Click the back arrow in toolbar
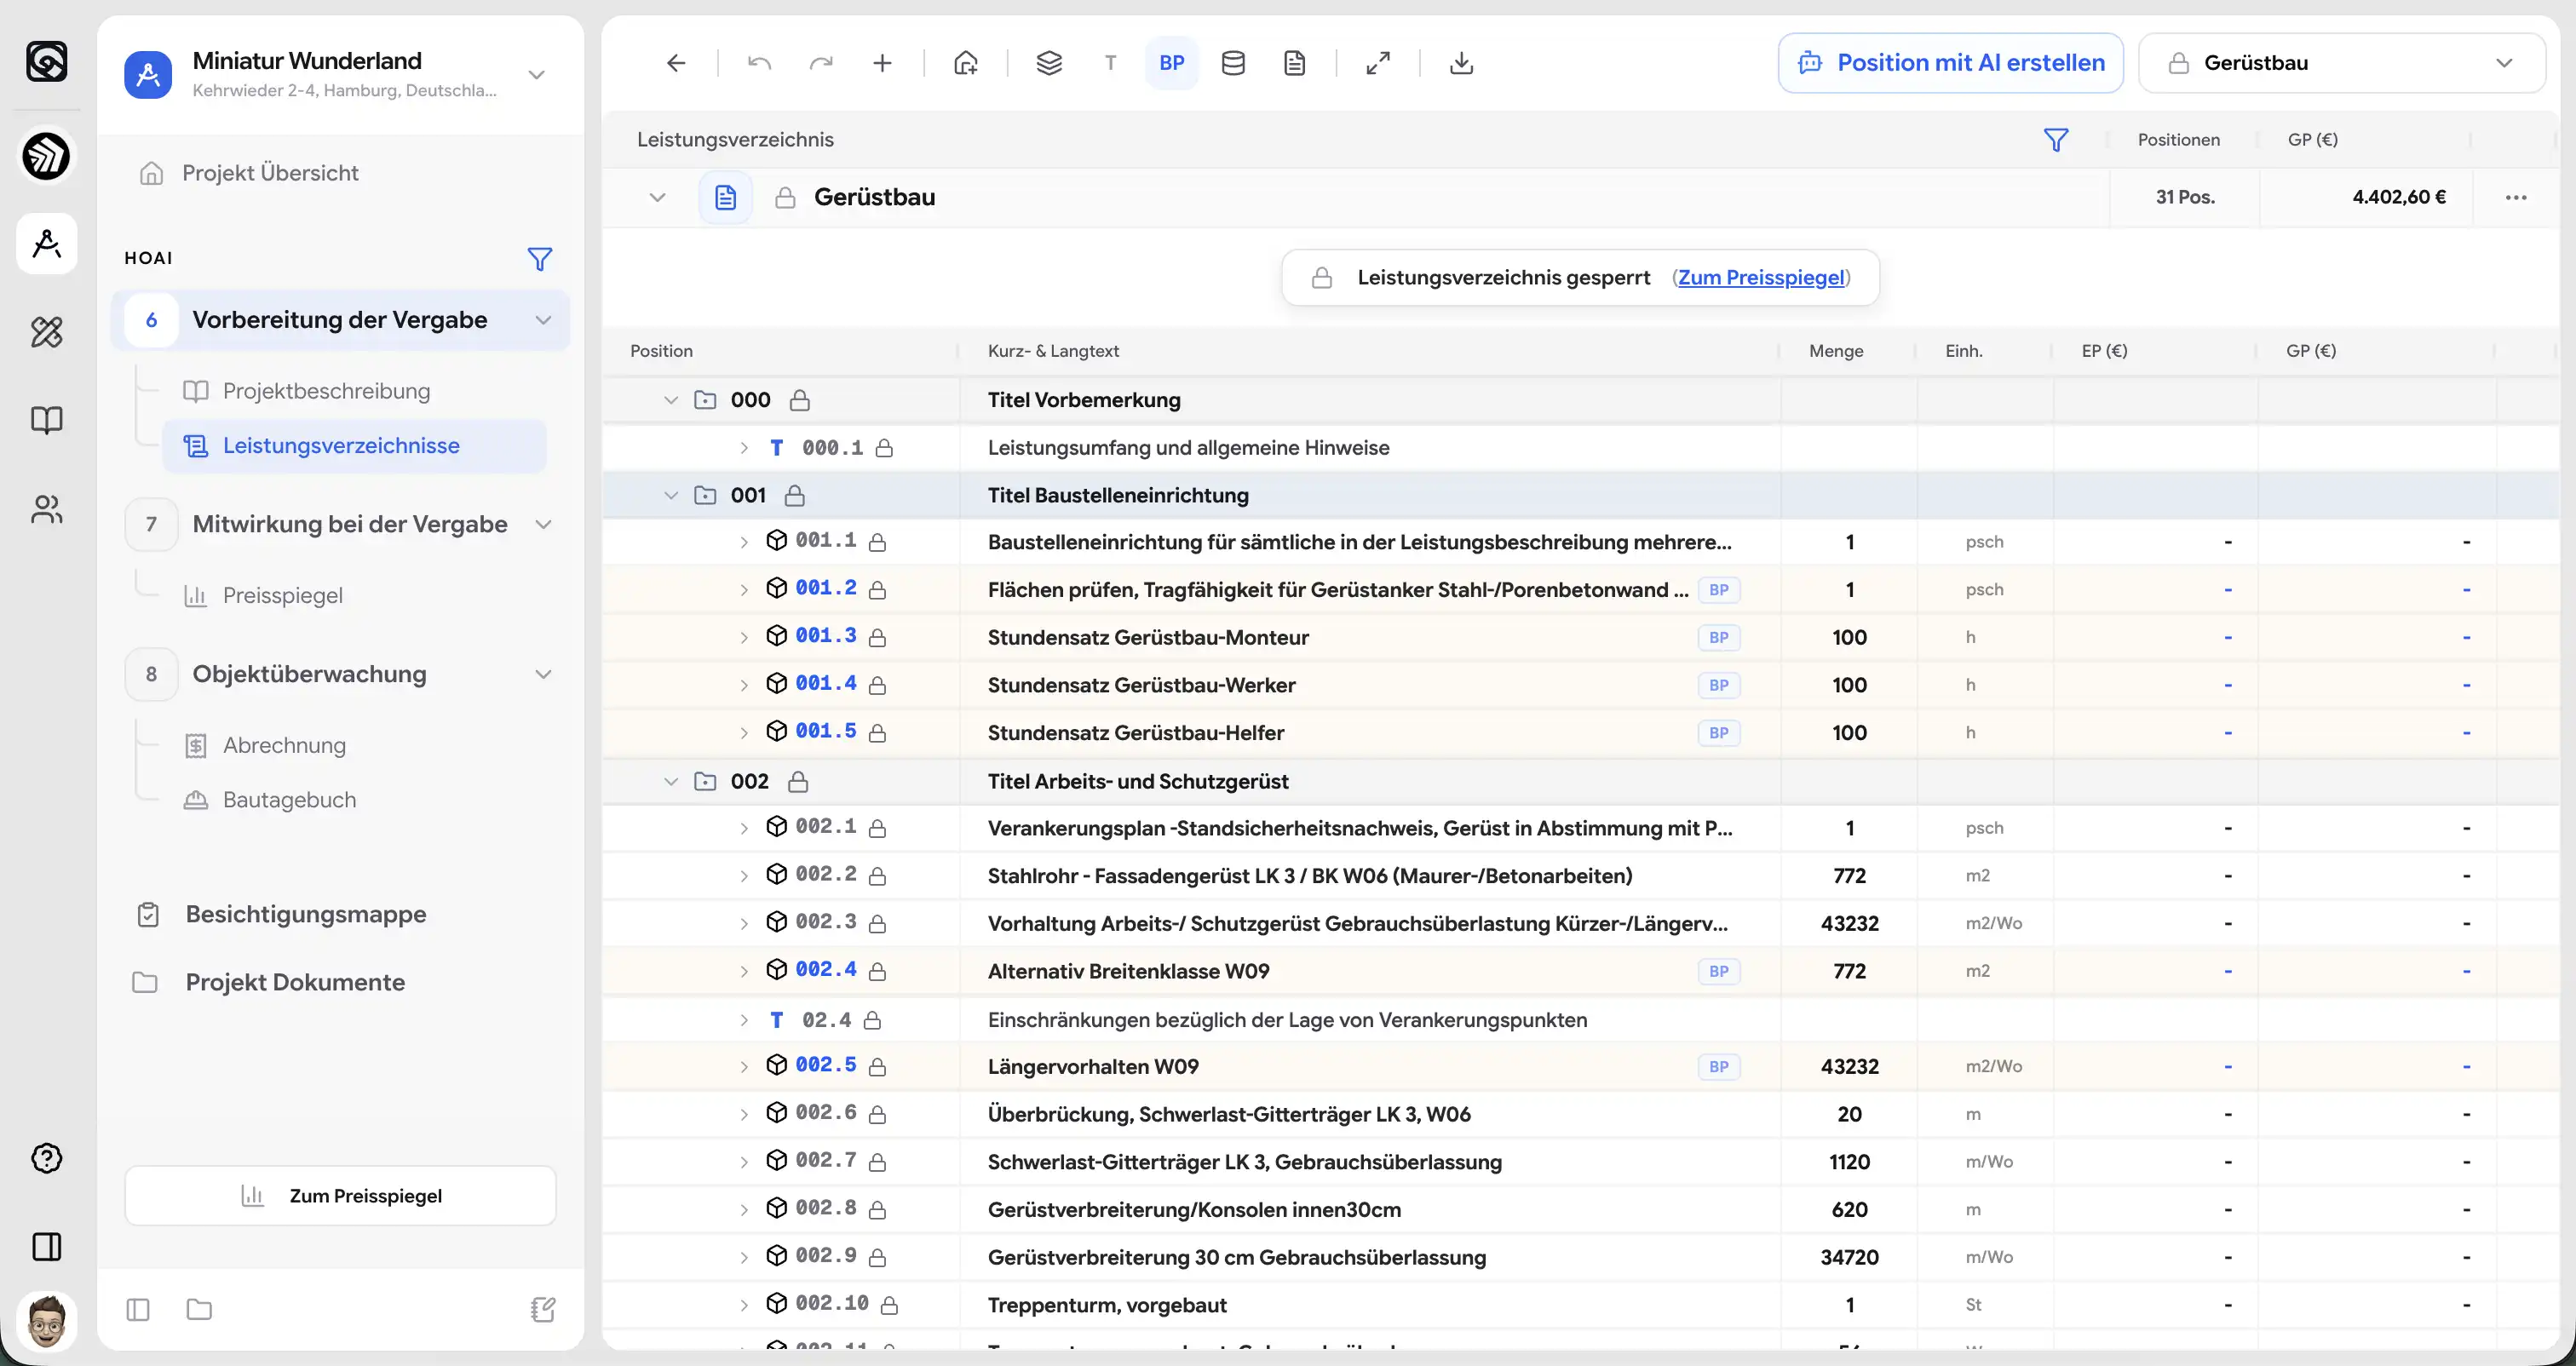Viewport: 2576px width, 1366px height. point(676,63)
